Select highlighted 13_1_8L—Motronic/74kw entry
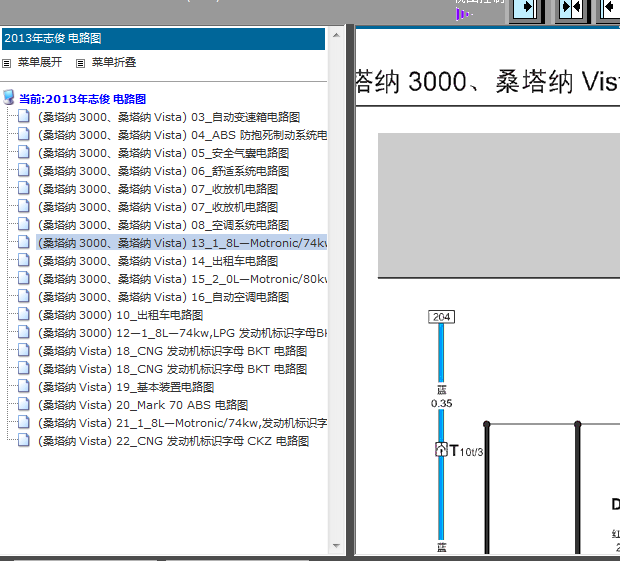Image resolution: width=620 pixels, height=561 pixels. click(182, 243)
